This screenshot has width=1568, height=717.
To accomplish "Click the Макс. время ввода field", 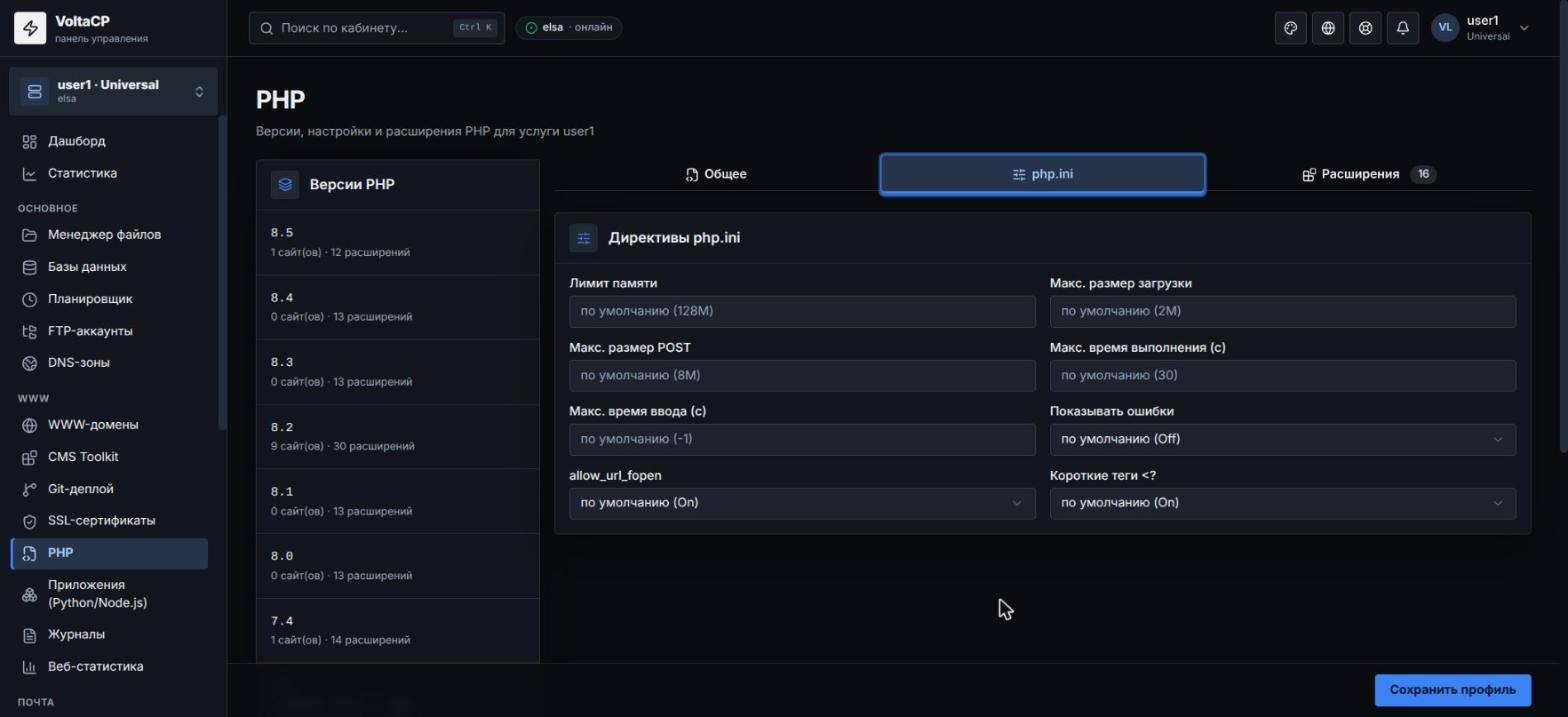I will tap(802, 439).
